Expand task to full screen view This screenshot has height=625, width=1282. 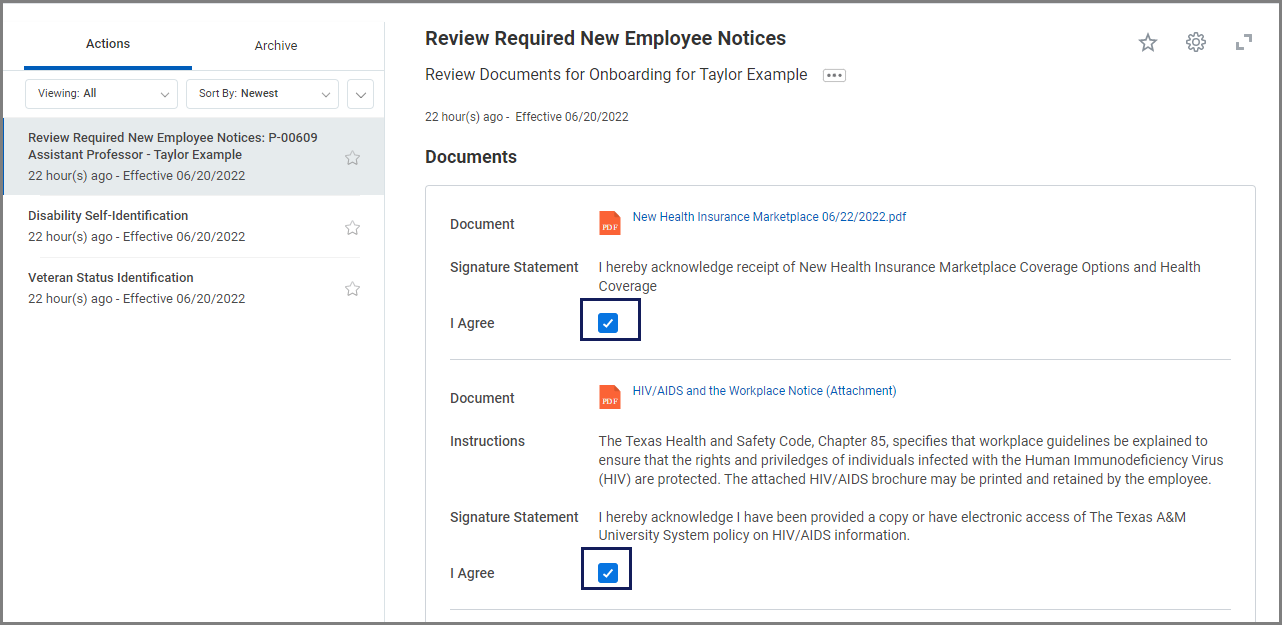pyautogui.click(x=1243, y=42)
